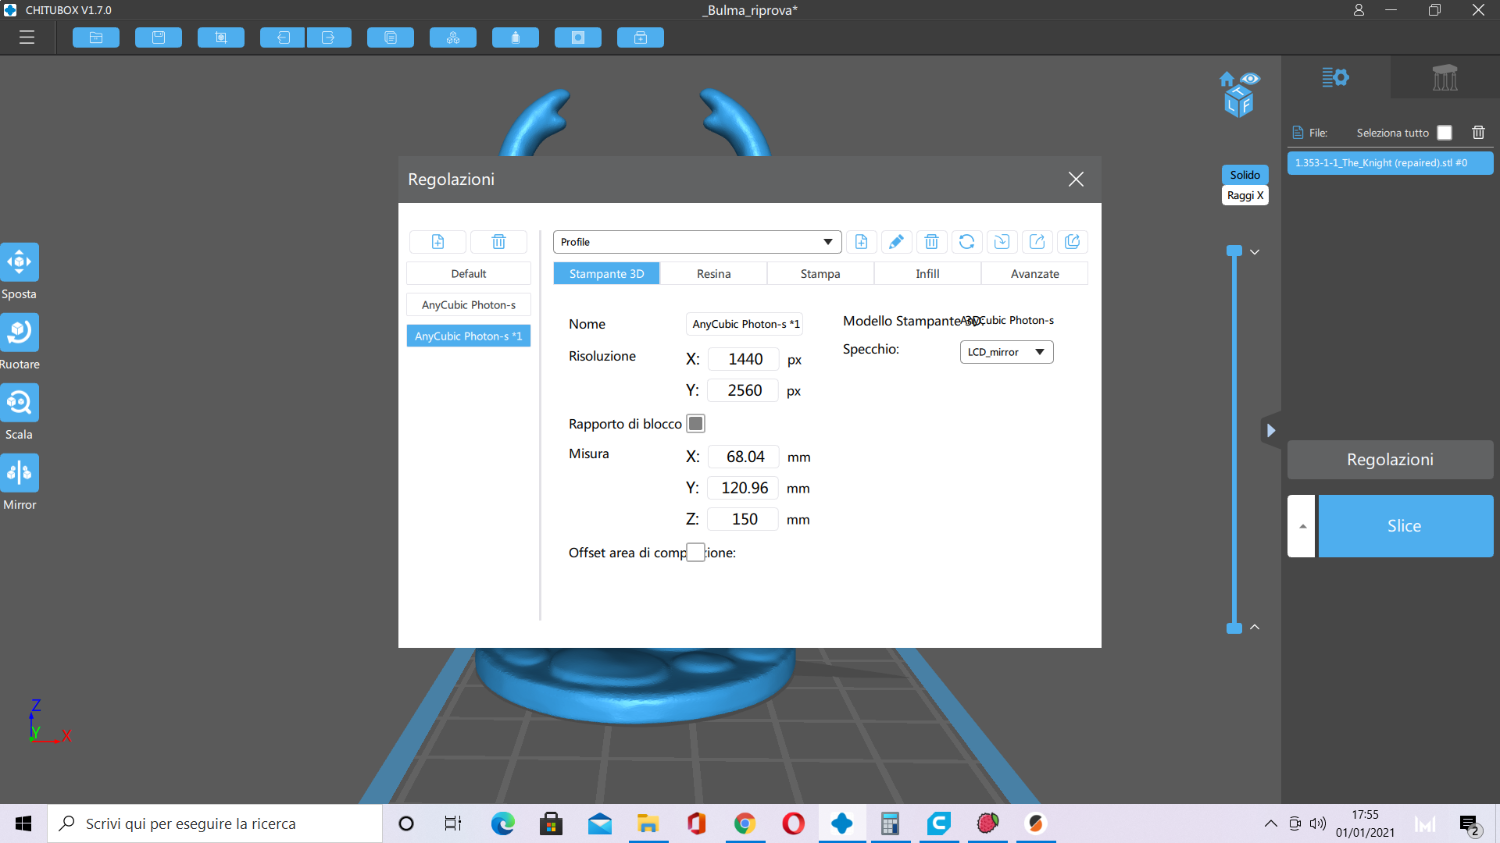This screenshot has height=843, width=1500.
Task: Open the slice settings gear panel tab
Action: coord(1335,77)
